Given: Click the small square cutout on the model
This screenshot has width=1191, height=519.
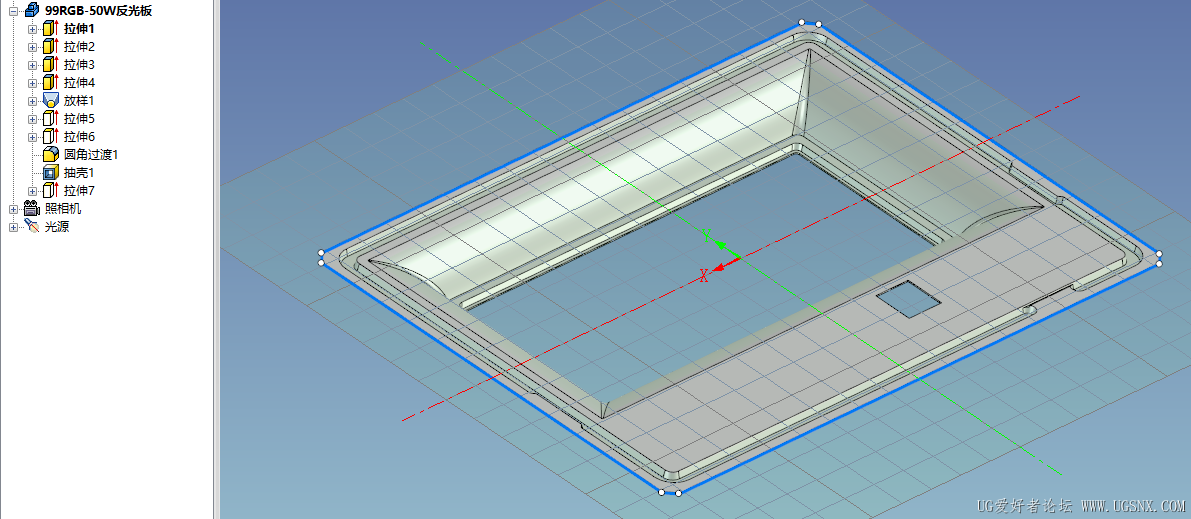Looking at the screenshot, I should (x=908, y=297).
